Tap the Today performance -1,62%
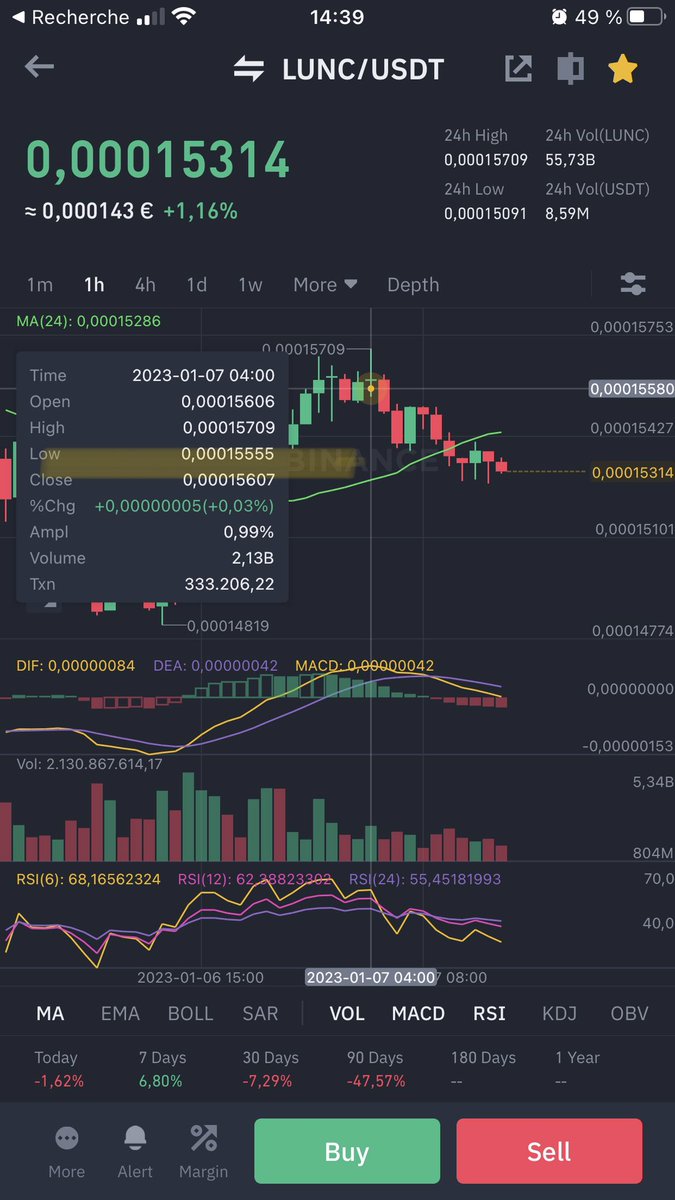 (59, 1081)
